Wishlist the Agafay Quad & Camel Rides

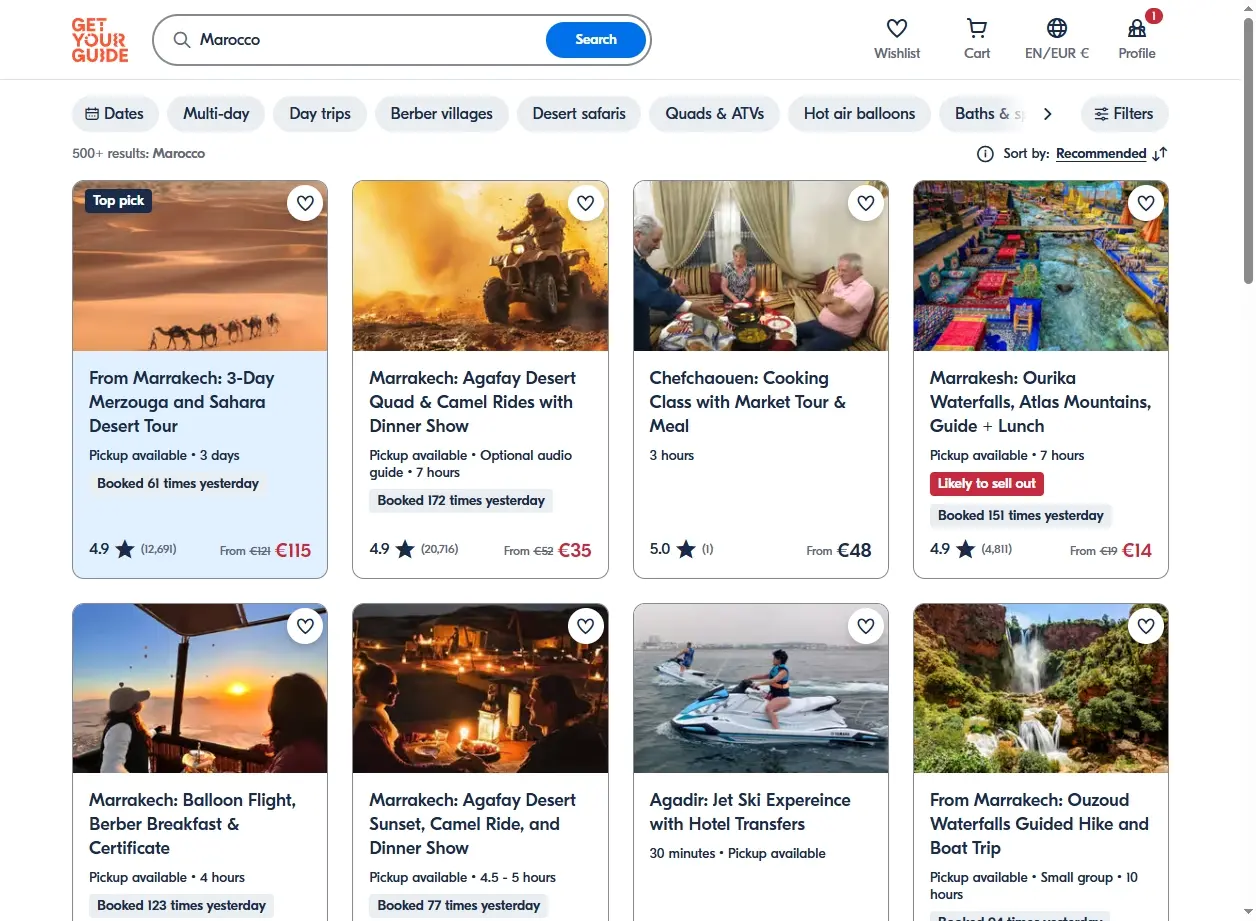[585, 203]
